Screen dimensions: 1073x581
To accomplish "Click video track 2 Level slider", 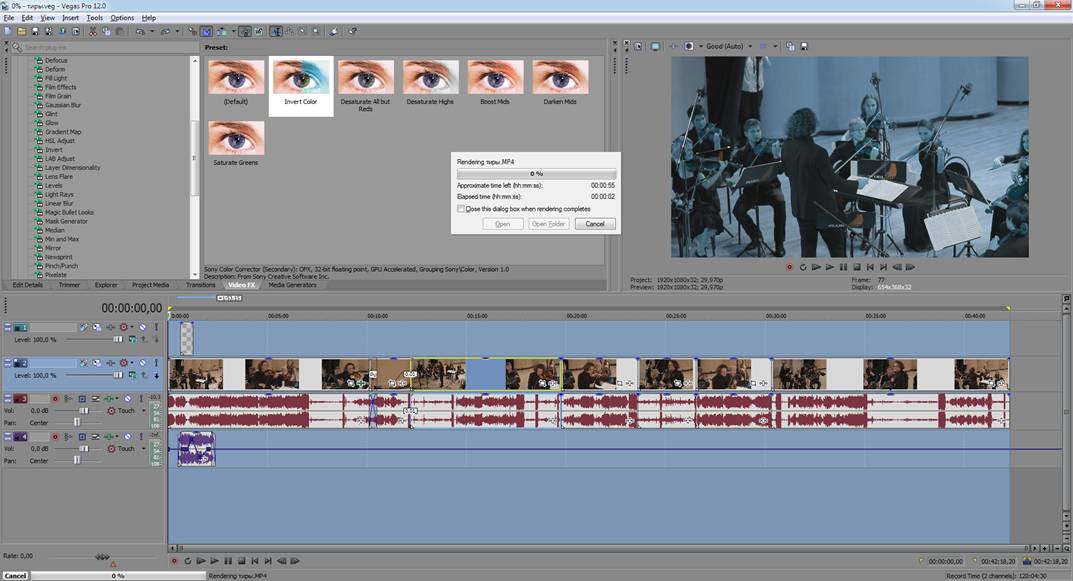I will 118,375.
